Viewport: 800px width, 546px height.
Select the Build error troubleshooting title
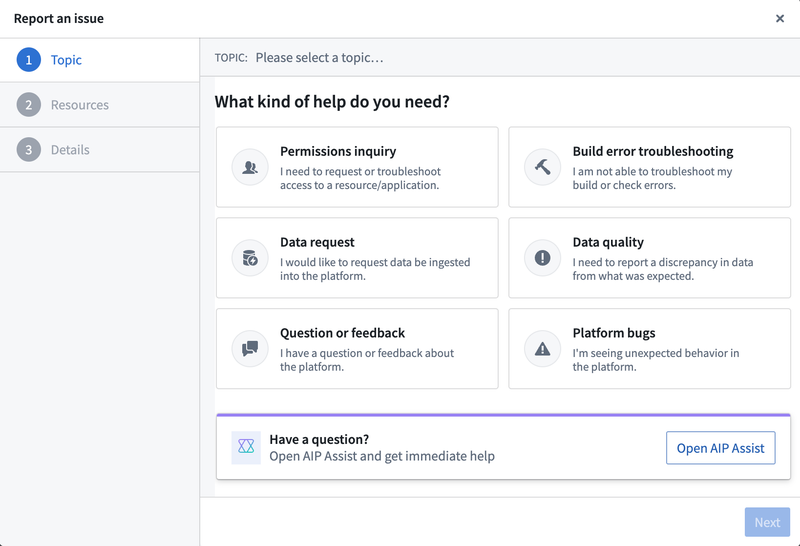point(653,152)
